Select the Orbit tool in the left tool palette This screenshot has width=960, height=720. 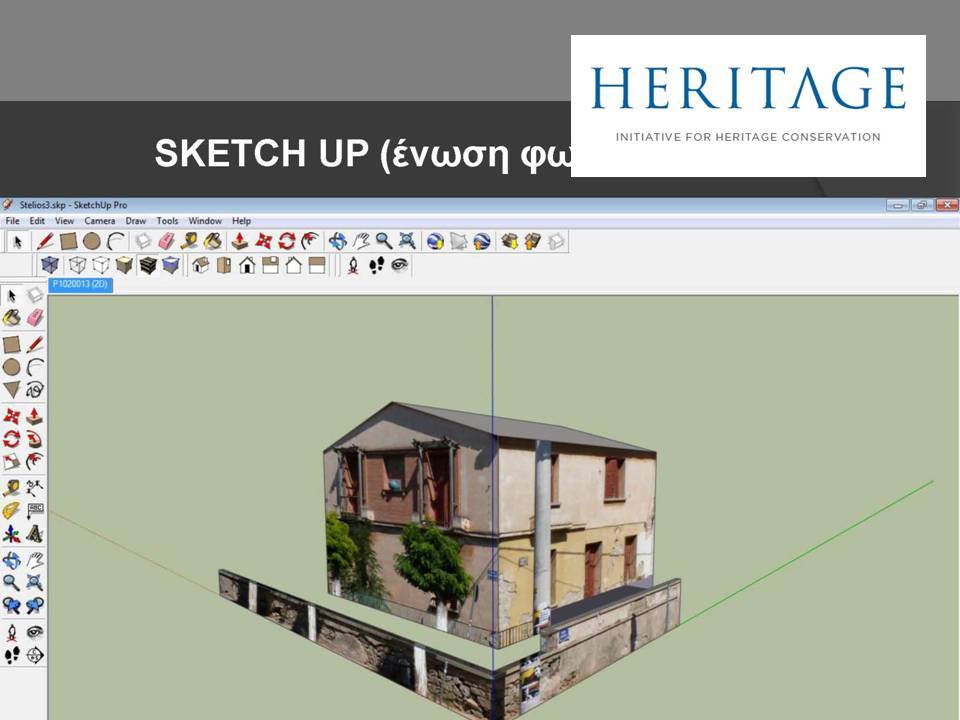tap(12, 560)
